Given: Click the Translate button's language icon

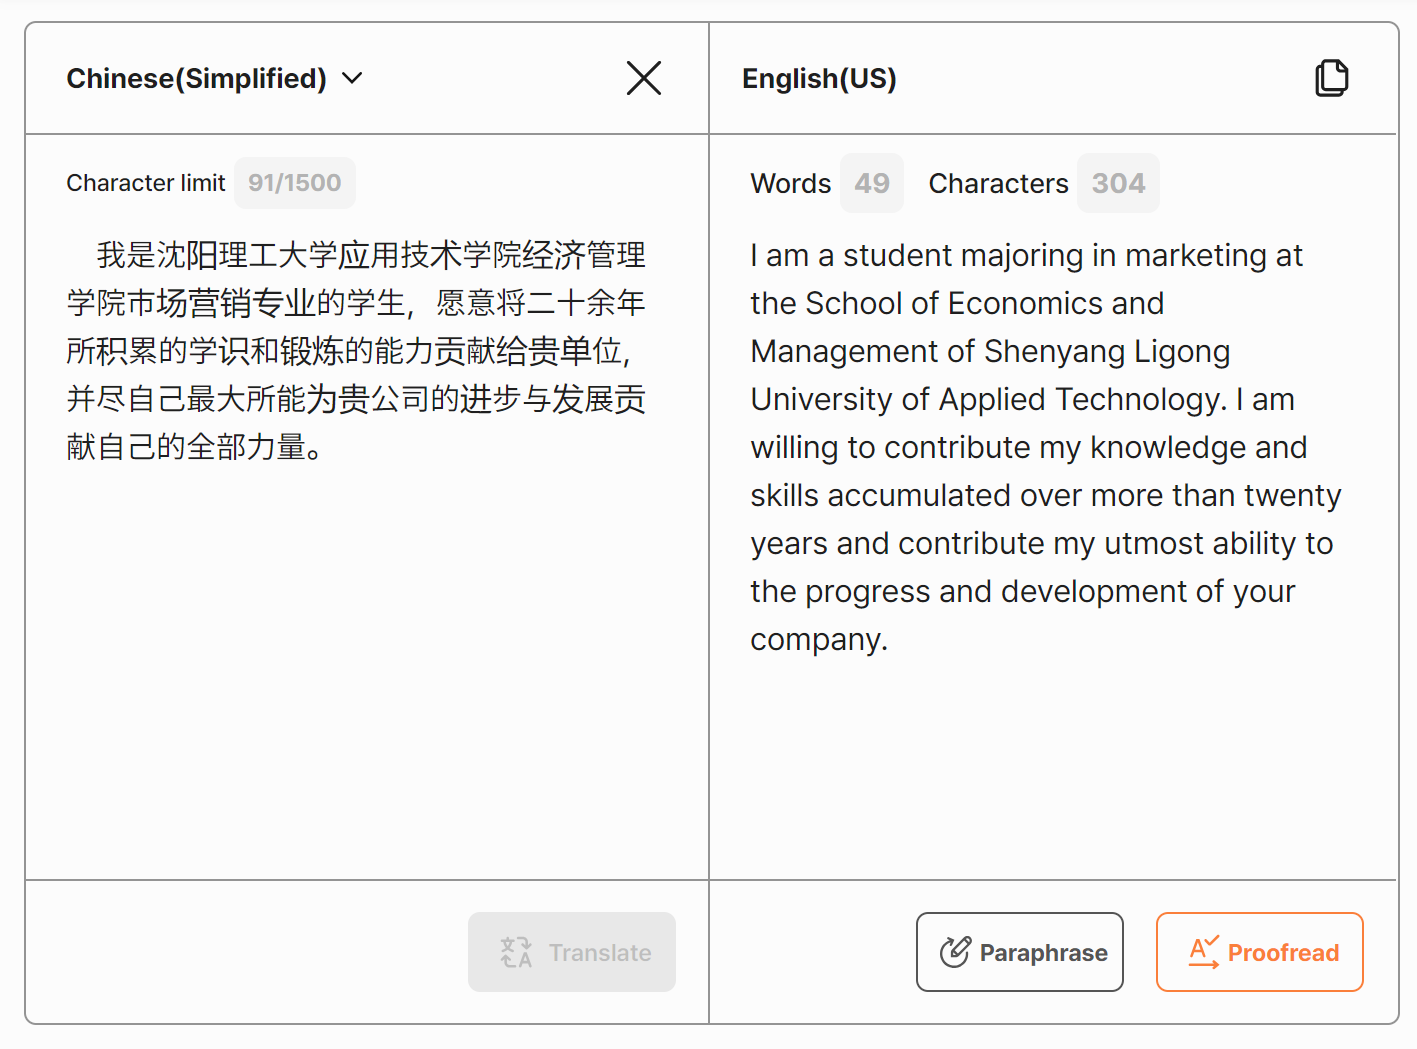Looking at the screenshot, I should click(x=516, y=952).
